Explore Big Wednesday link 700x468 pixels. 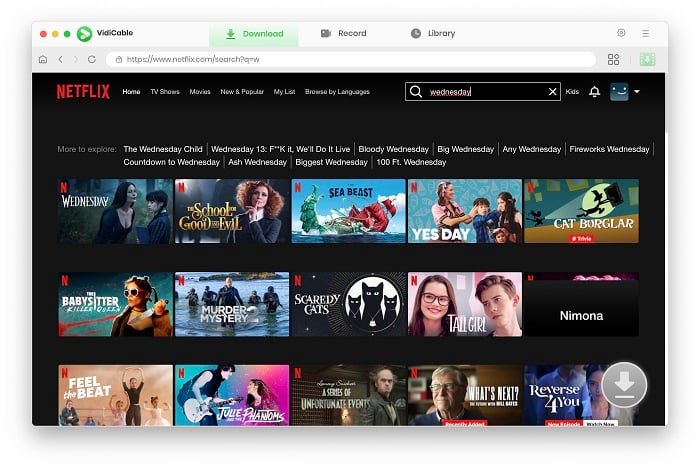click(465, 149)
